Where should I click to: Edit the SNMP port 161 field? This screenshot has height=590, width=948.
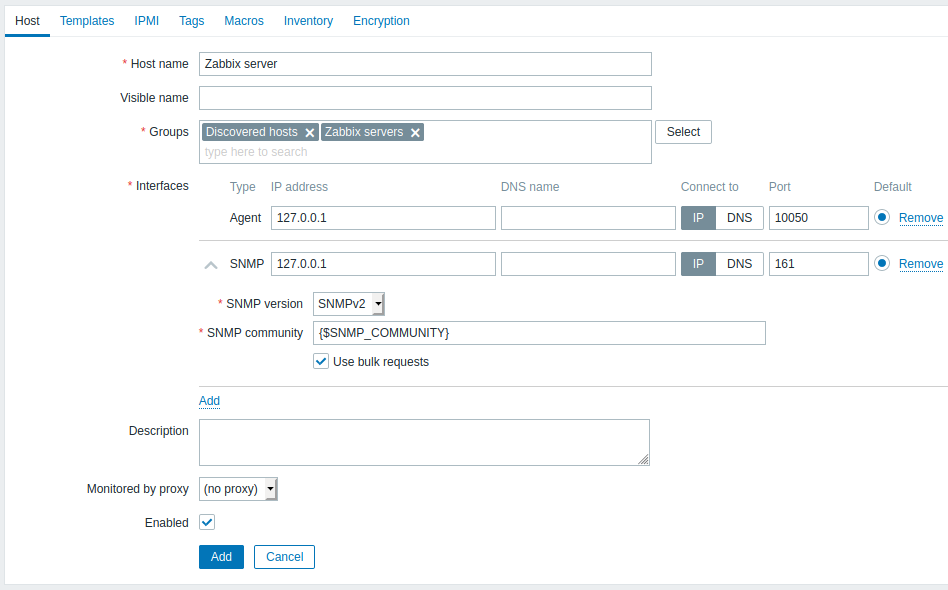pos(819,264)
